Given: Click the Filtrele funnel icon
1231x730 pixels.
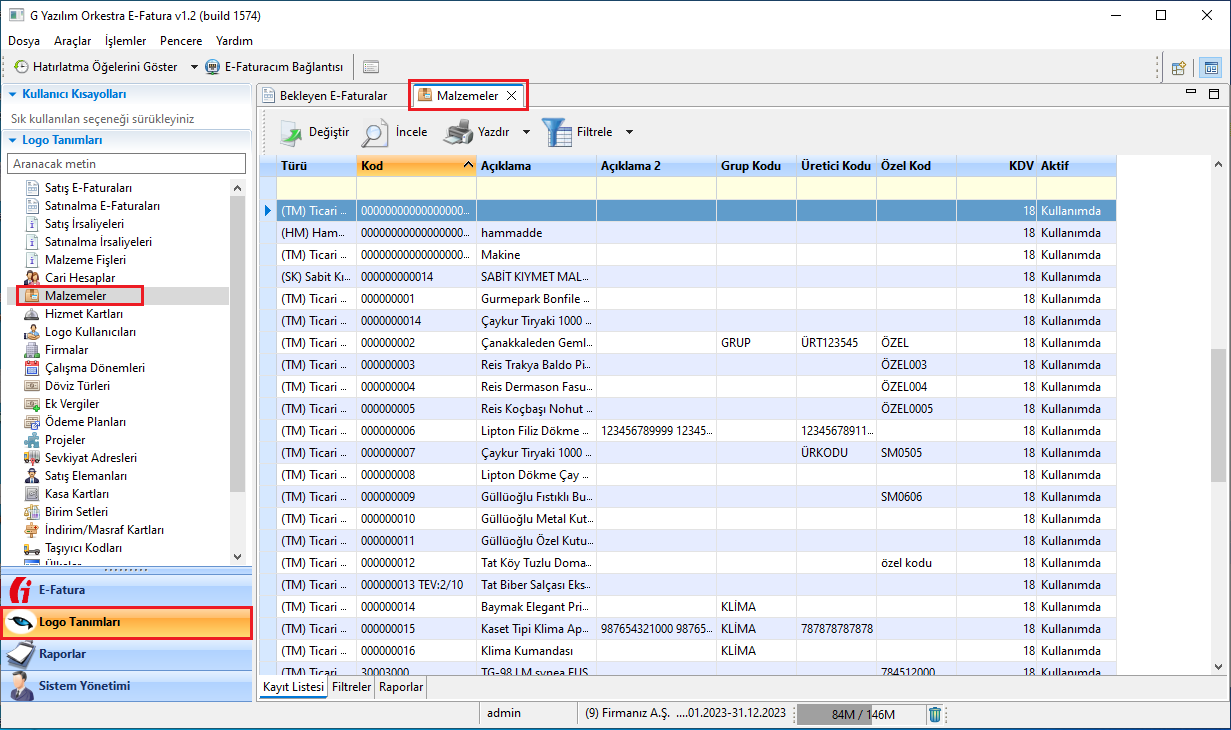Looking at the screenshot, I should coord(557,132).
